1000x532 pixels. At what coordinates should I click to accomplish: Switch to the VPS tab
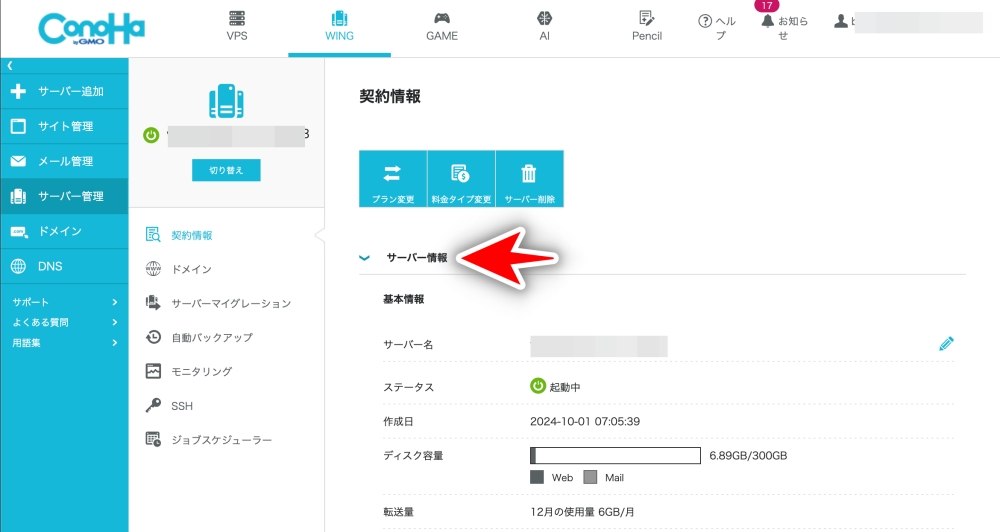coord(237,27)
